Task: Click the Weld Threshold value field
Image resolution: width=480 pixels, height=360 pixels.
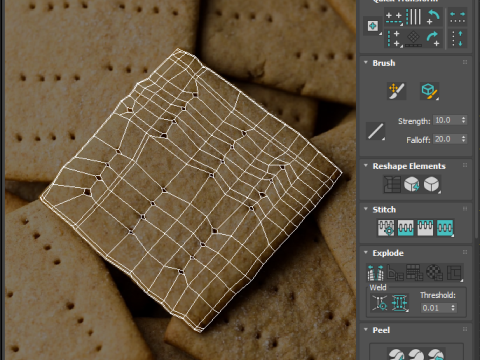Action: click(435, 308)
